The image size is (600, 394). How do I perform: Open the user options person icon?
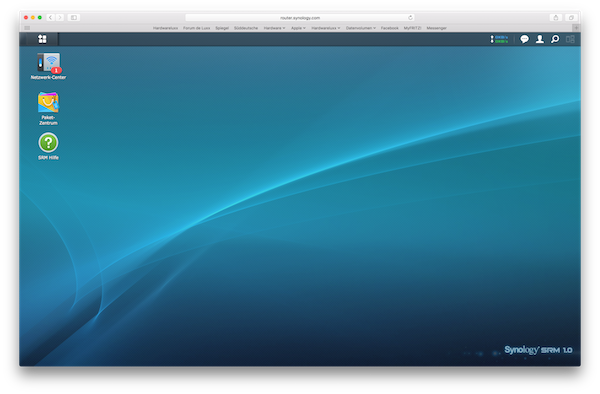[x=540, y=39]
